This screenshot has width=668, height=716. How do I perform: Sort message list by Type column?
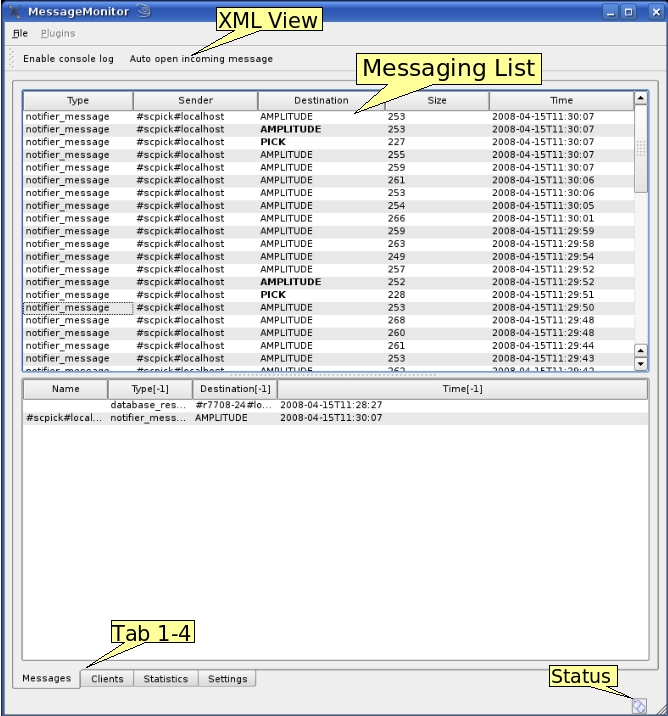tap(78, 101)
